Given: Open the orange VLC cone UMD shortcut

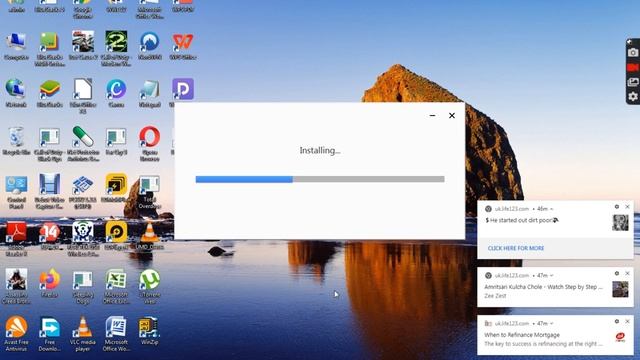Looking at the screenshot, I should point(149,232).
